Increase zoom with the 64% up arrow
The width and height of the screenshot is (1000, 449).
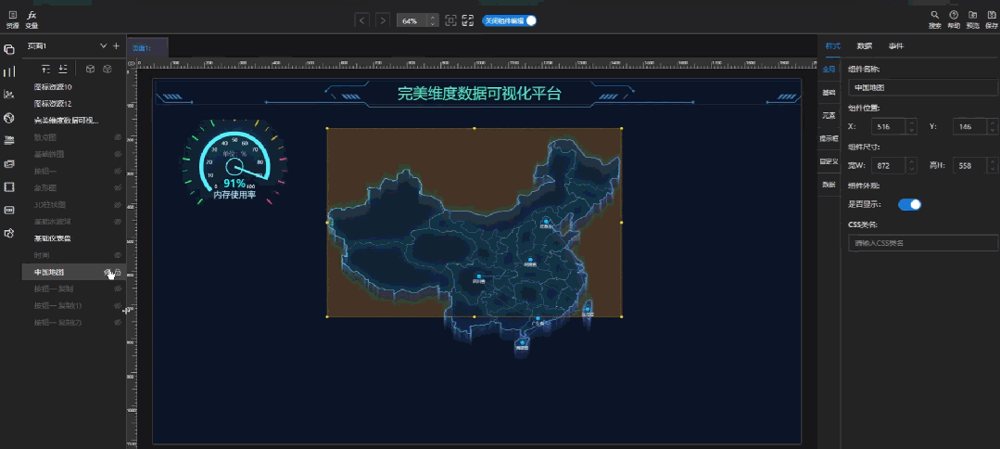click(433, 17)
